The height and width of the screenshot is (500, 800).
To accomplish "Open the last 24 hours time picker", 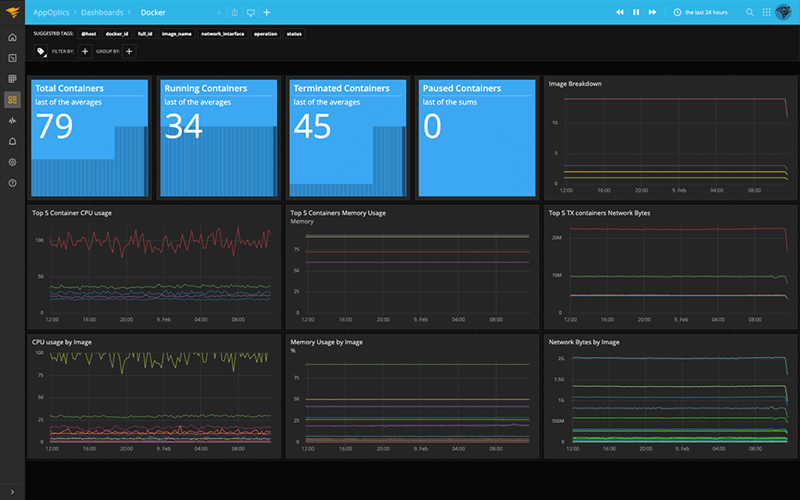I will [701, 12].
